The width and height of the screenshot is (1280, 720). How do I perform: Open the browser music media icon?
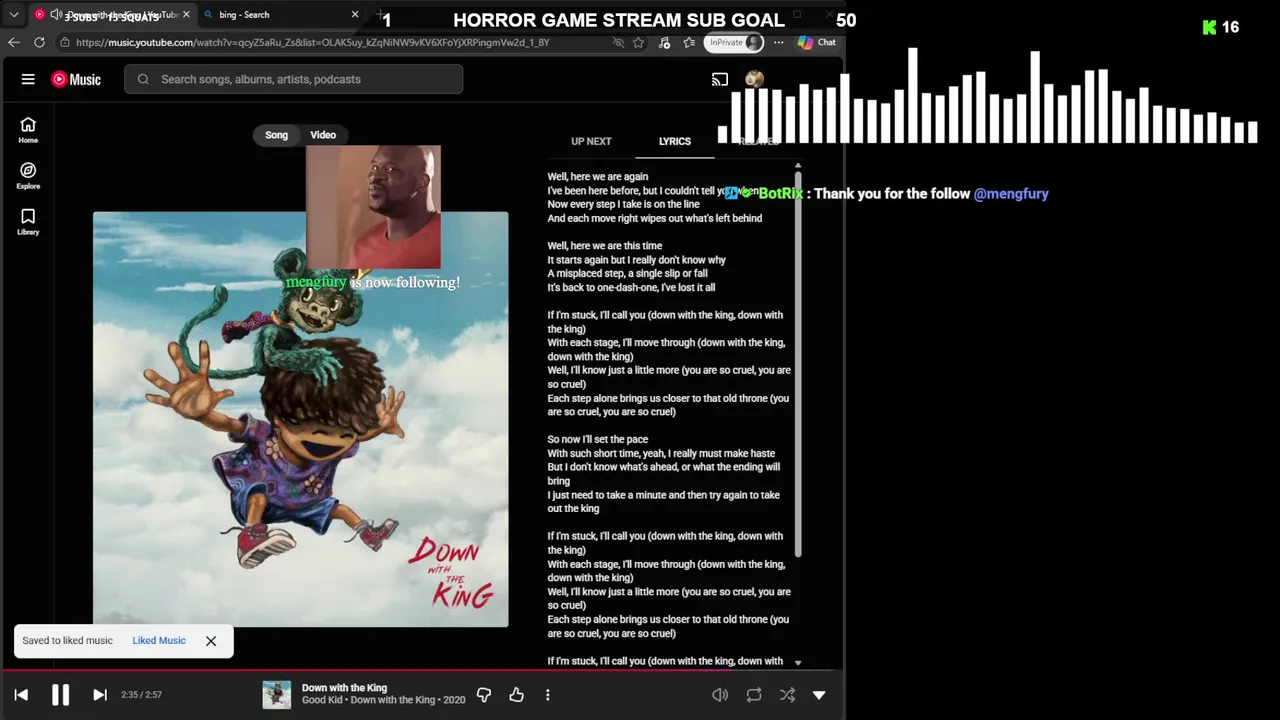664,42
